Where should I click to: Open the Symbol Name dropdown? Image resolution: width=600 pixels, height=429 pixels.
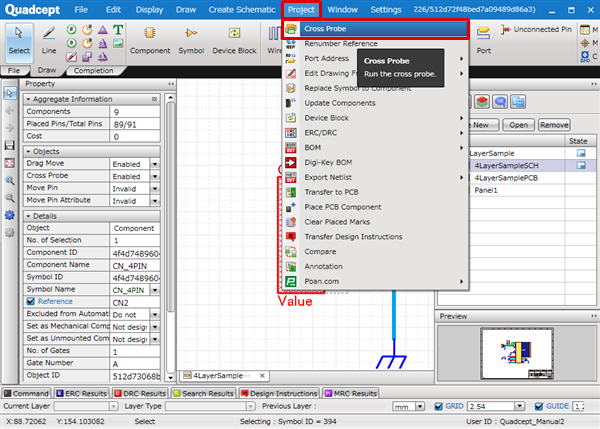(x=155, y=290)
